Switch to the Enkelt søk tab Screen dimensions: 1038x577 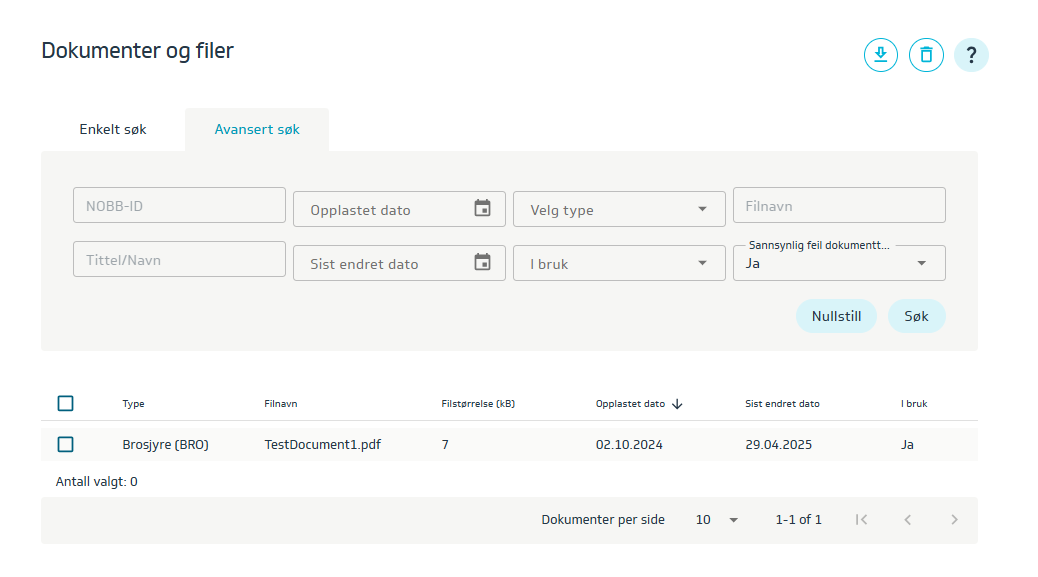pos(113,130)
